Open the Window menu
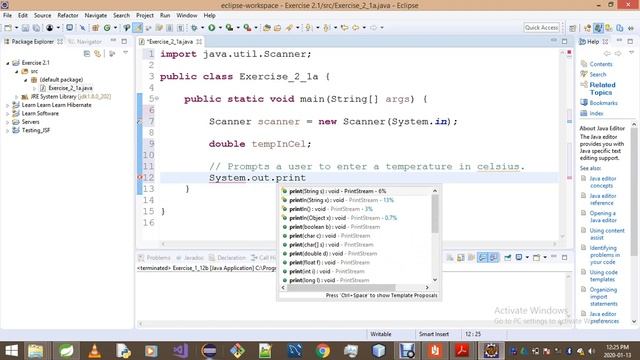The height and width of the screenshot is (360, 640). 187,16
